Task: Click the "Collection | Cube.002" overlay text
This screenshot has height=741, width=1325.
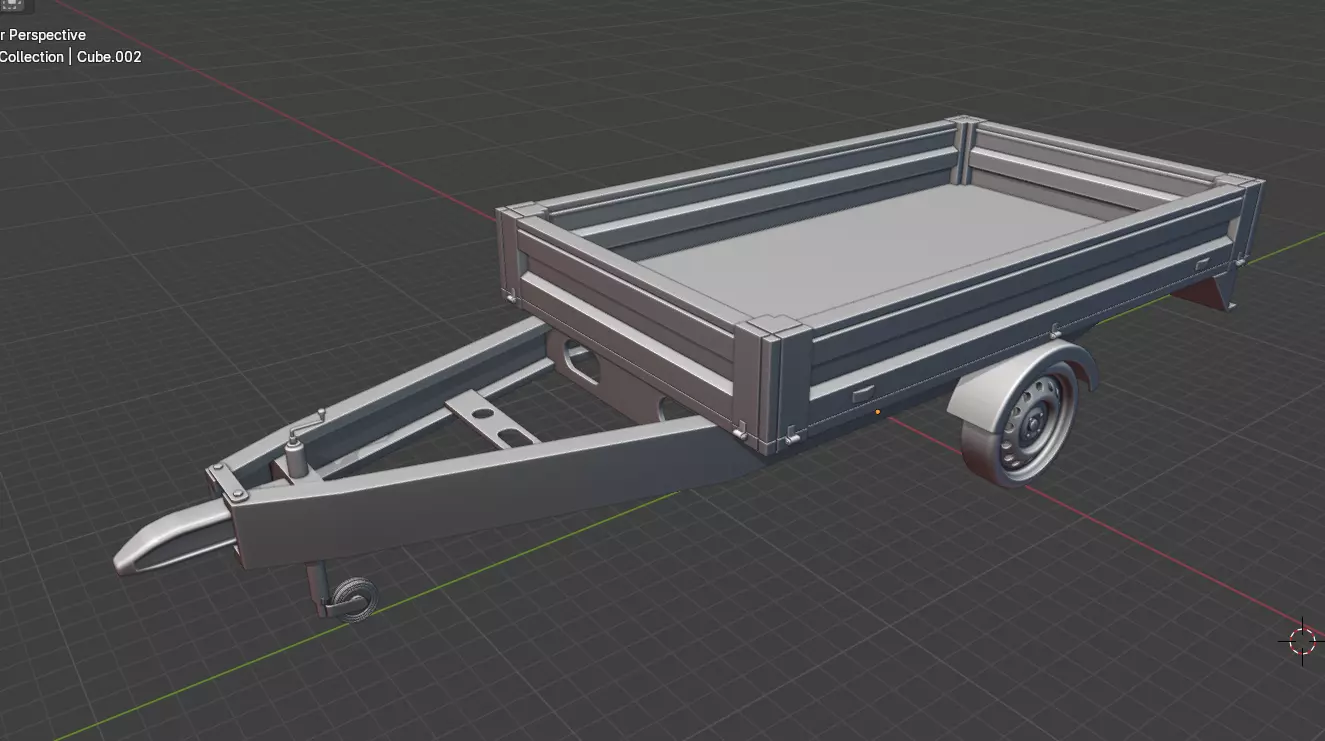Action: tap(70, 57)
